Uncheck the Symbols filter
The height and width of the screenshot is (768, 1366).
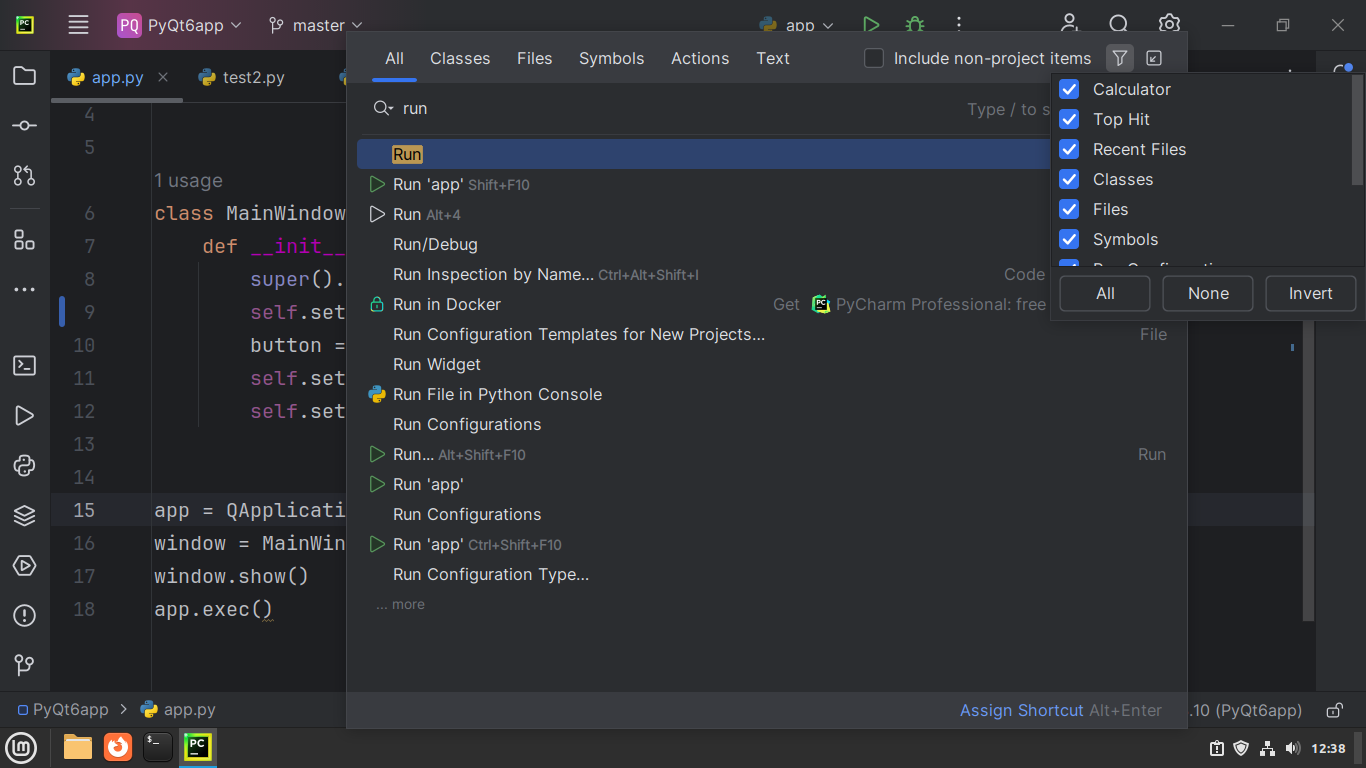coord(1069,239)
